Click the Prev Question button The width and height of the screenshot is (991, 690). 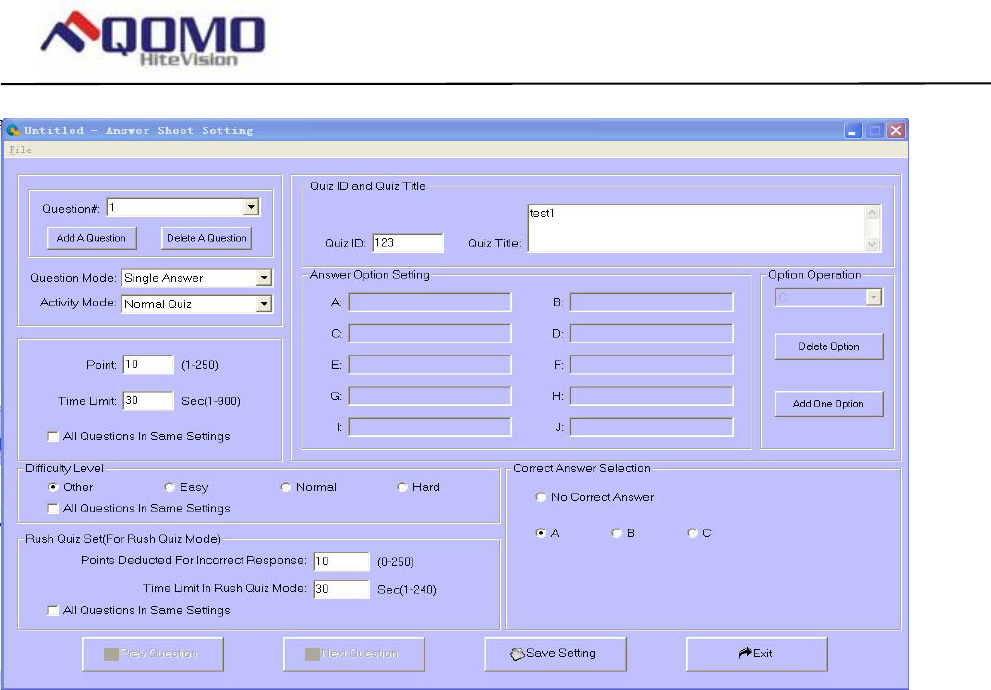coord(152,654)
